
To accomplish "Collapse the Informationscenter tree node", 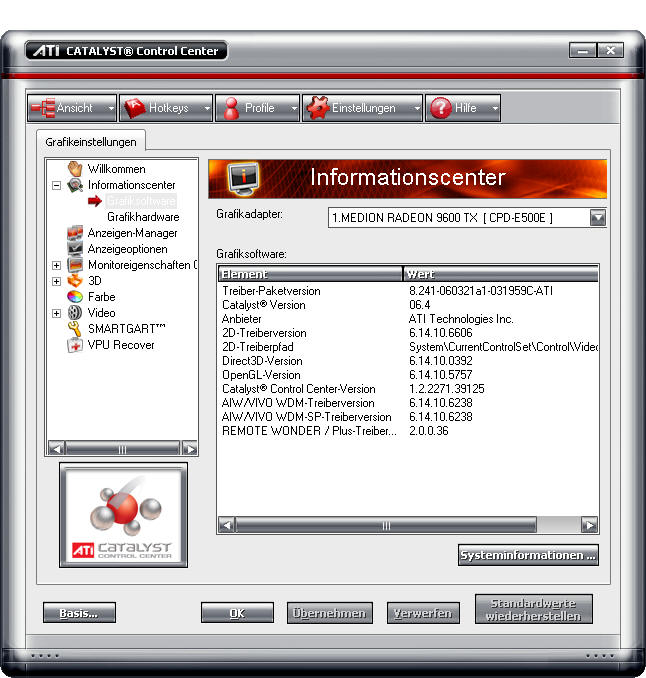I will pos(56,185).
